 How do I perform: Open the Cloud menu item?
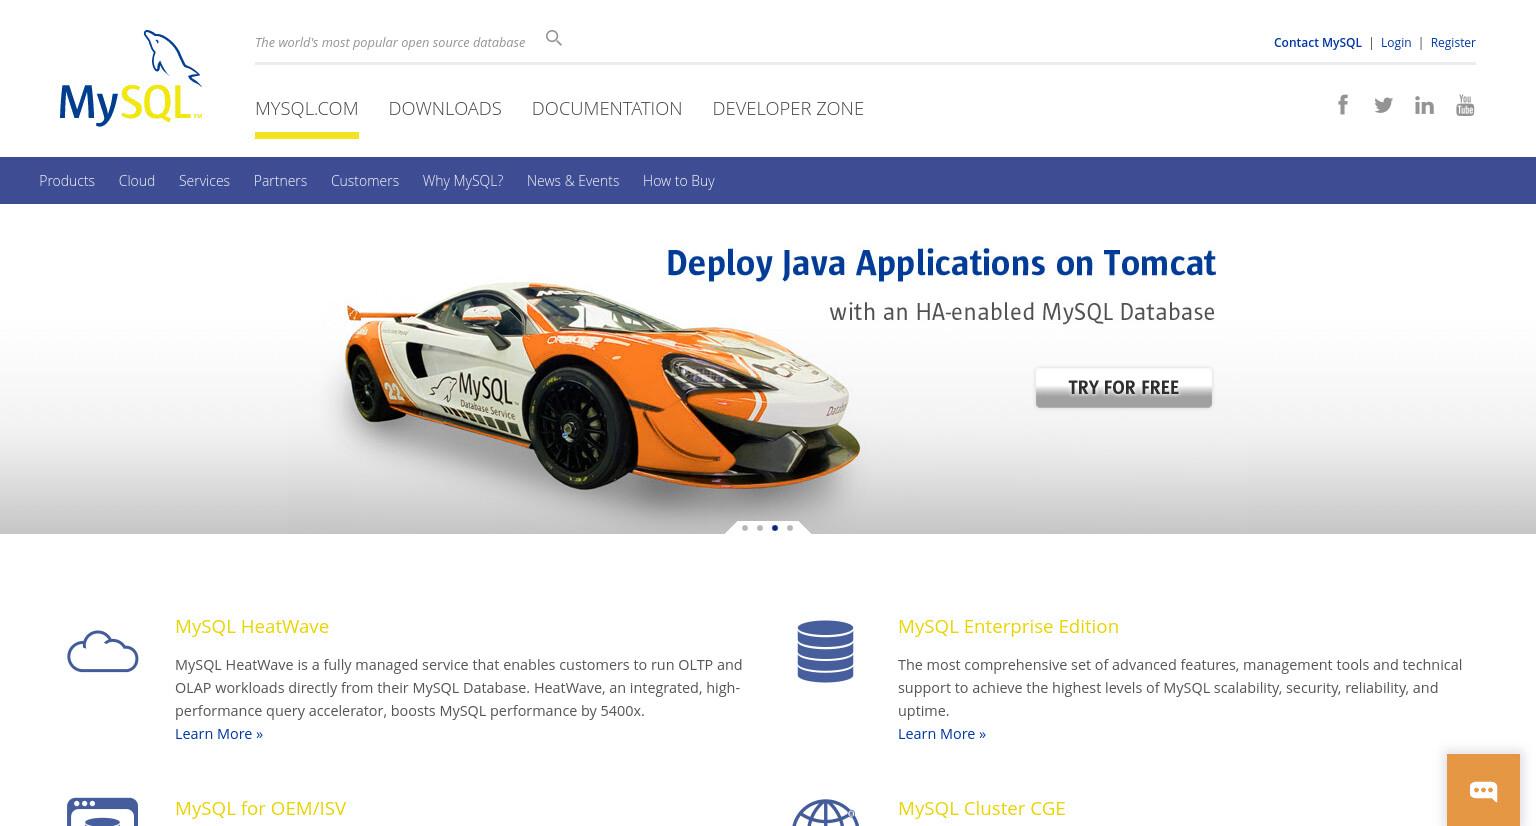click(137, 180)
